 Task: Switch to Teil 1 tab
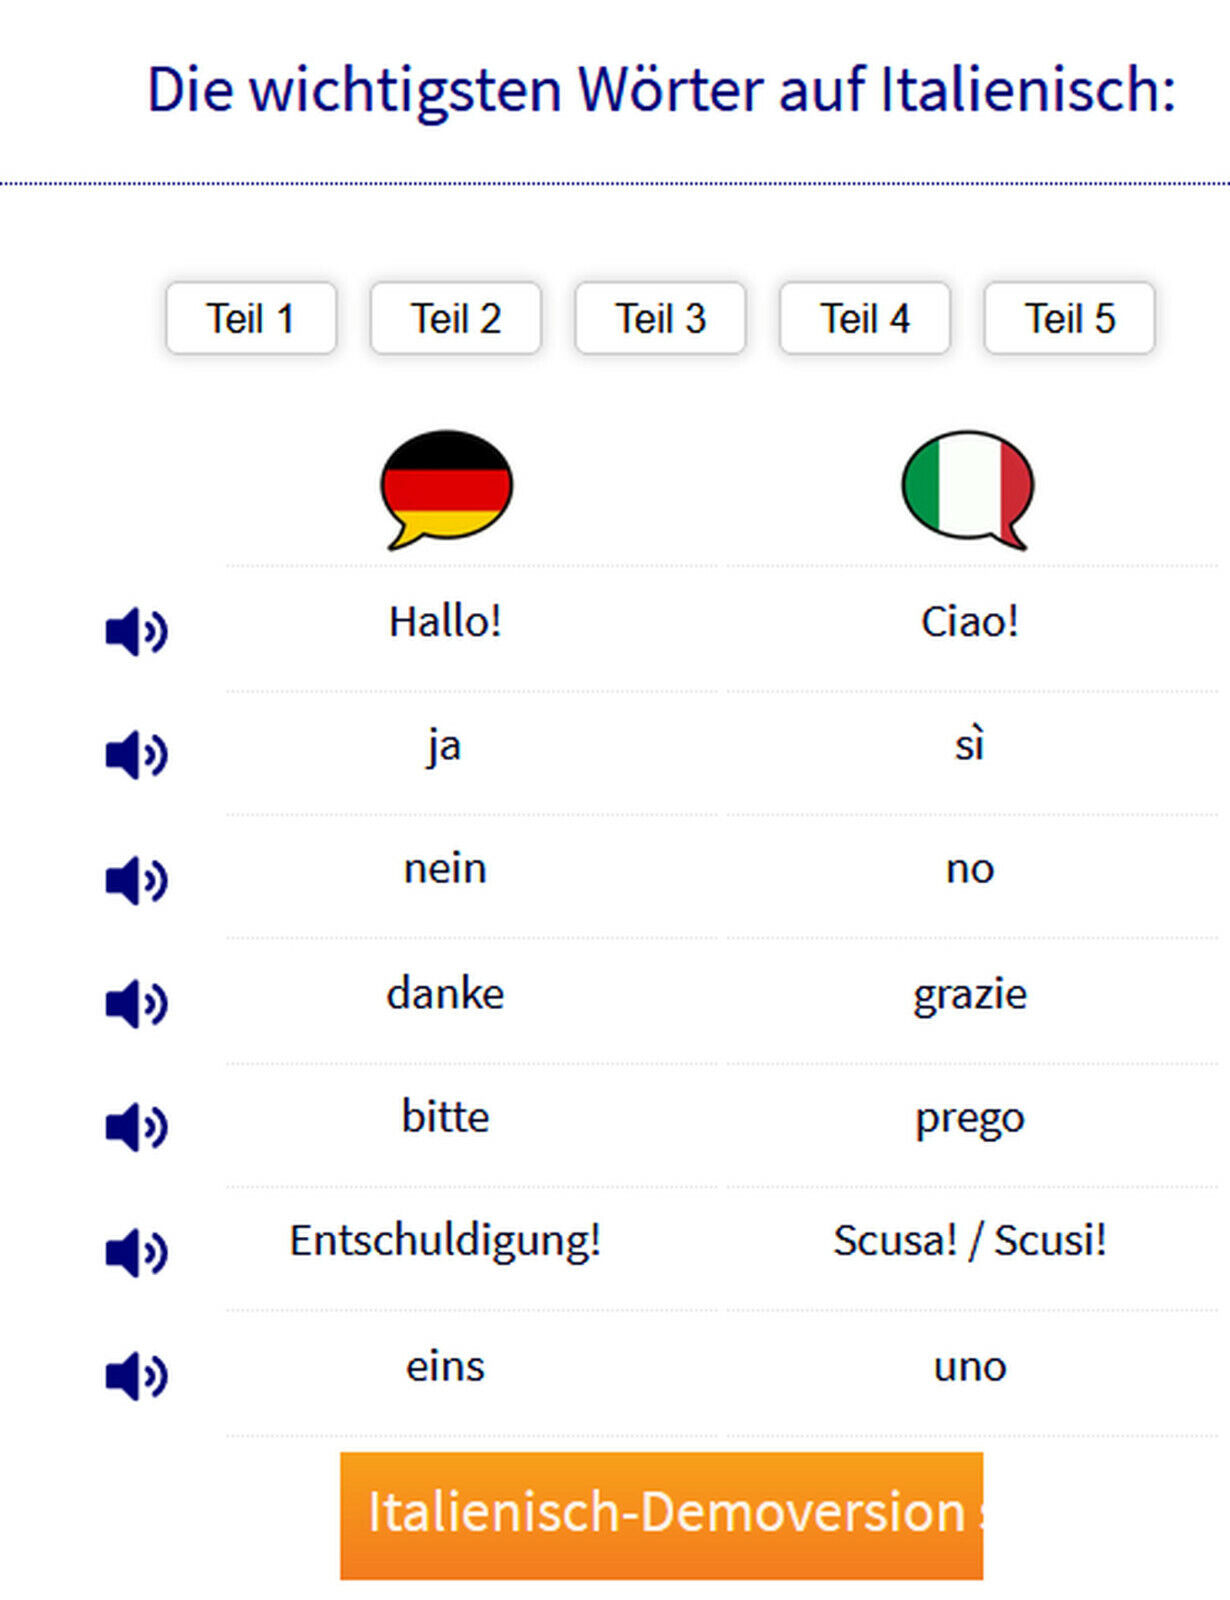tap(251, 319)
